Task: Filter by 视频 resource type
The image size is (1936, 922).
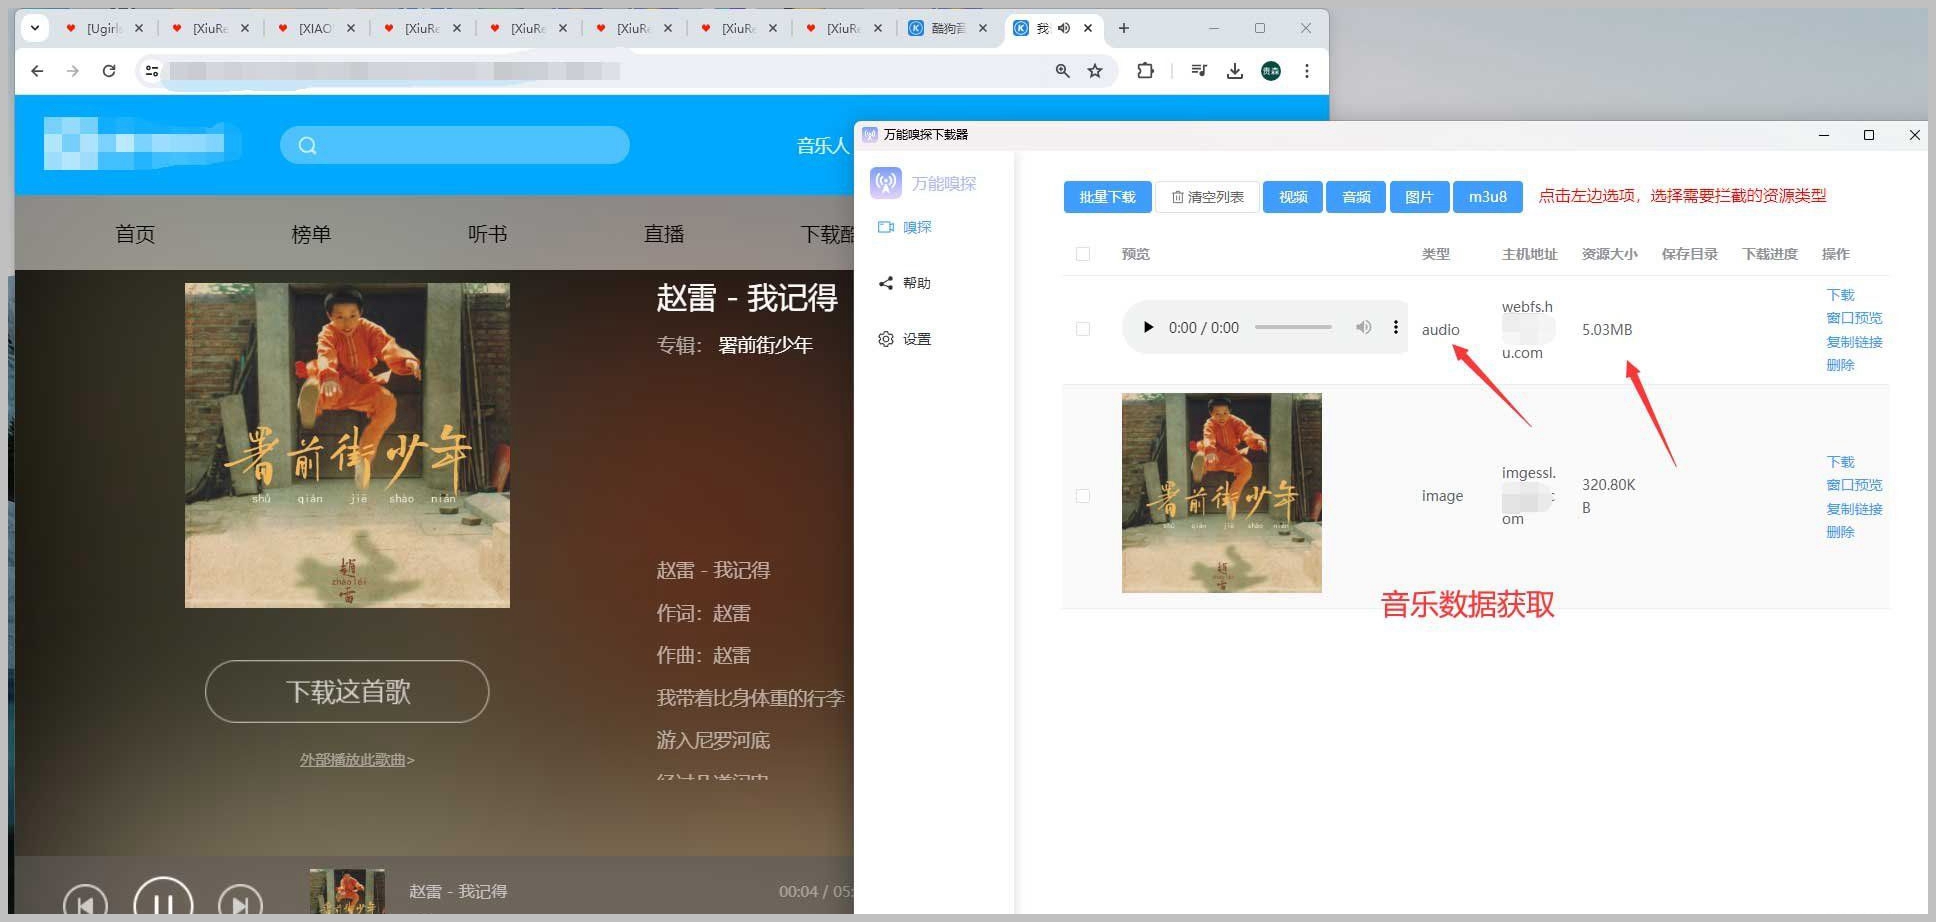Action: (1293, 197)
